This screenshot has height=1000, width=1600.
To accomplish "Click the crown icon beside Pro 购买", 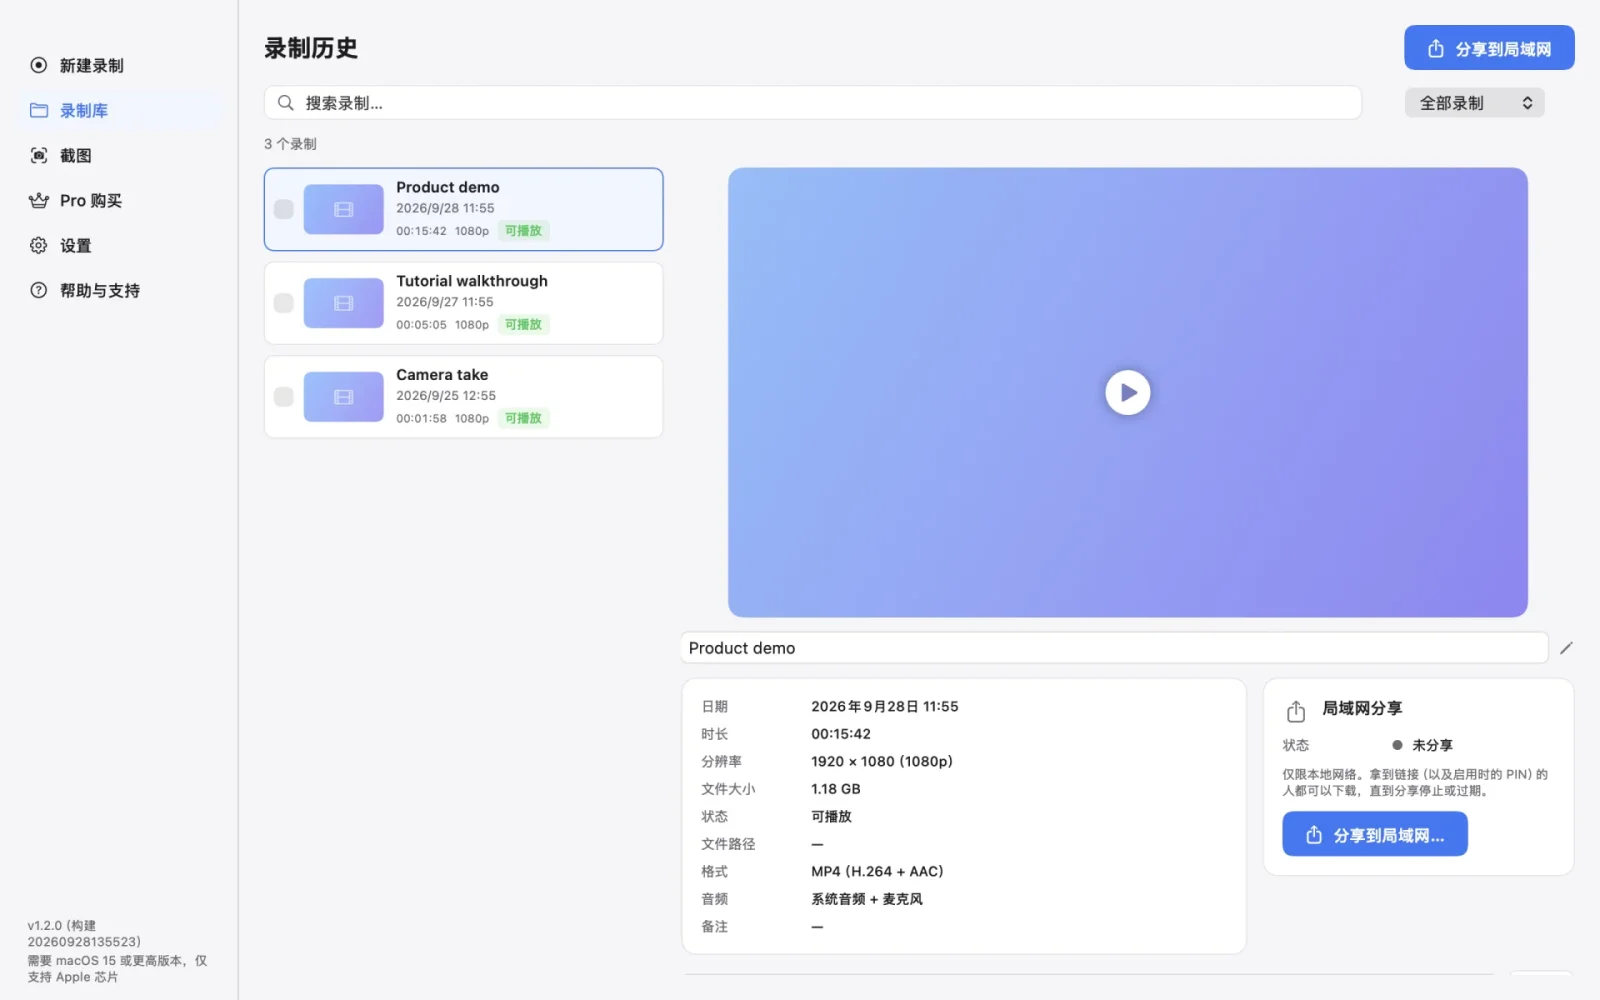I will [x=39, y=200].
